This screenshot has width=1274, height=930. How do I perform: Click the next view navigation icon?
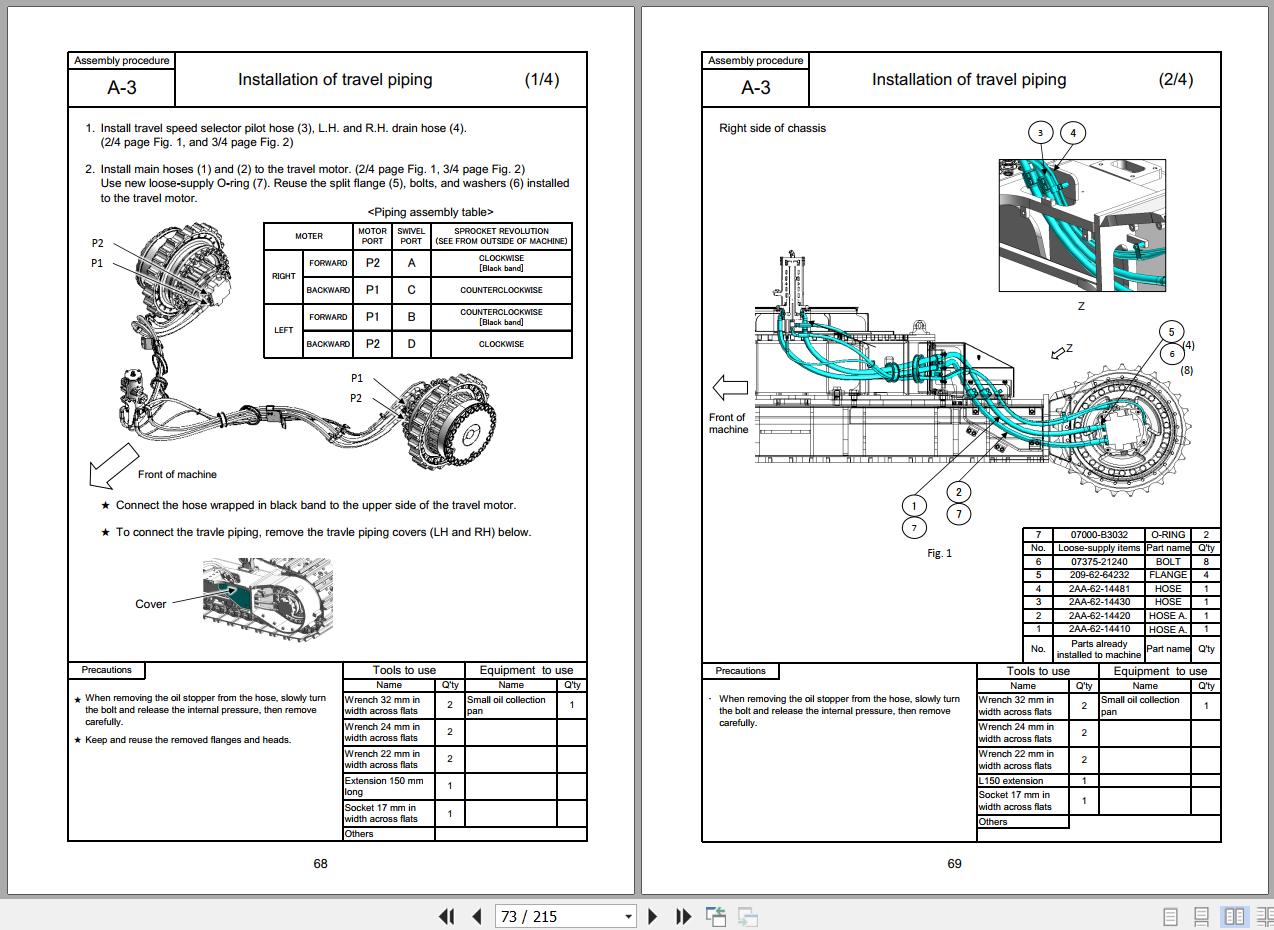coord(747,916)
